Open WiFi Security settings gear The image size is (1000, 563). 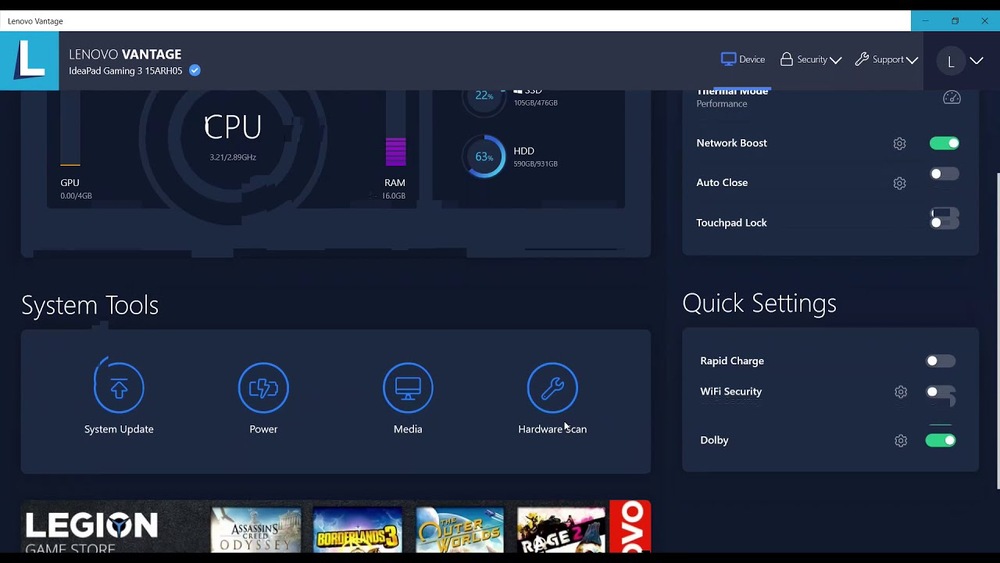pyautogui.click(x=901, y=391)
